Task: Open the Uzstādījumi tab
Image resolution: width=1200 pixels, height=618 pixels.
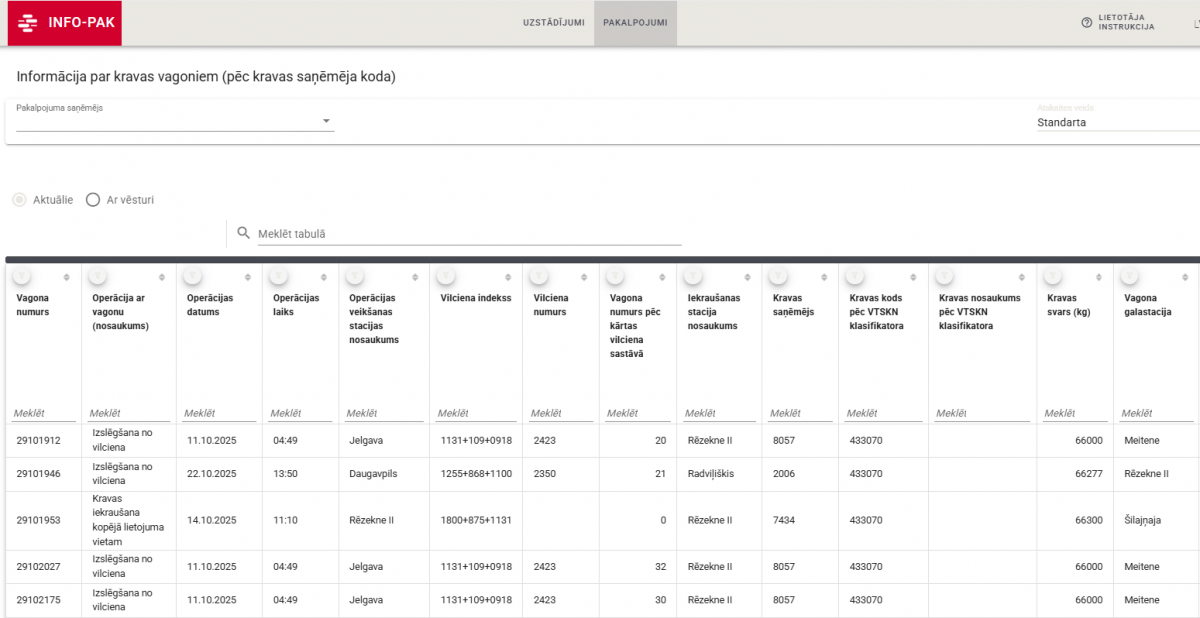Action: click(x=553, y=22)
